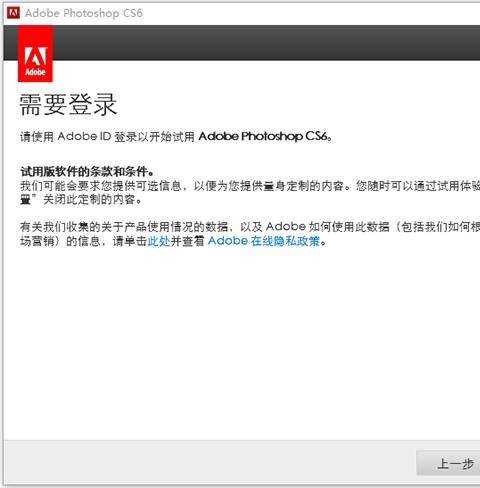
Task: Click the 有关我们收集的关于产品使用情况 paragraph line
Action: [250, 227]
